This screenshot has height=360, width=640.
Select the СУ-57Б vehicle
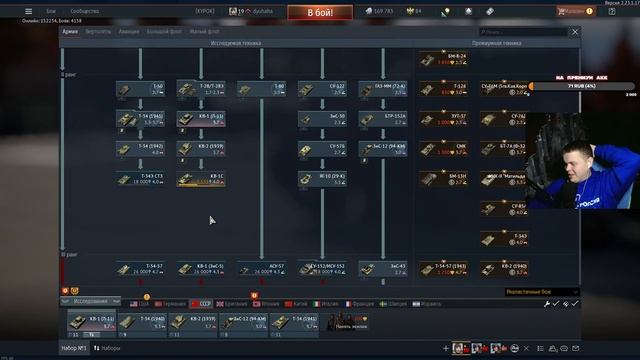pyautogui.click(x=322, y=149)
